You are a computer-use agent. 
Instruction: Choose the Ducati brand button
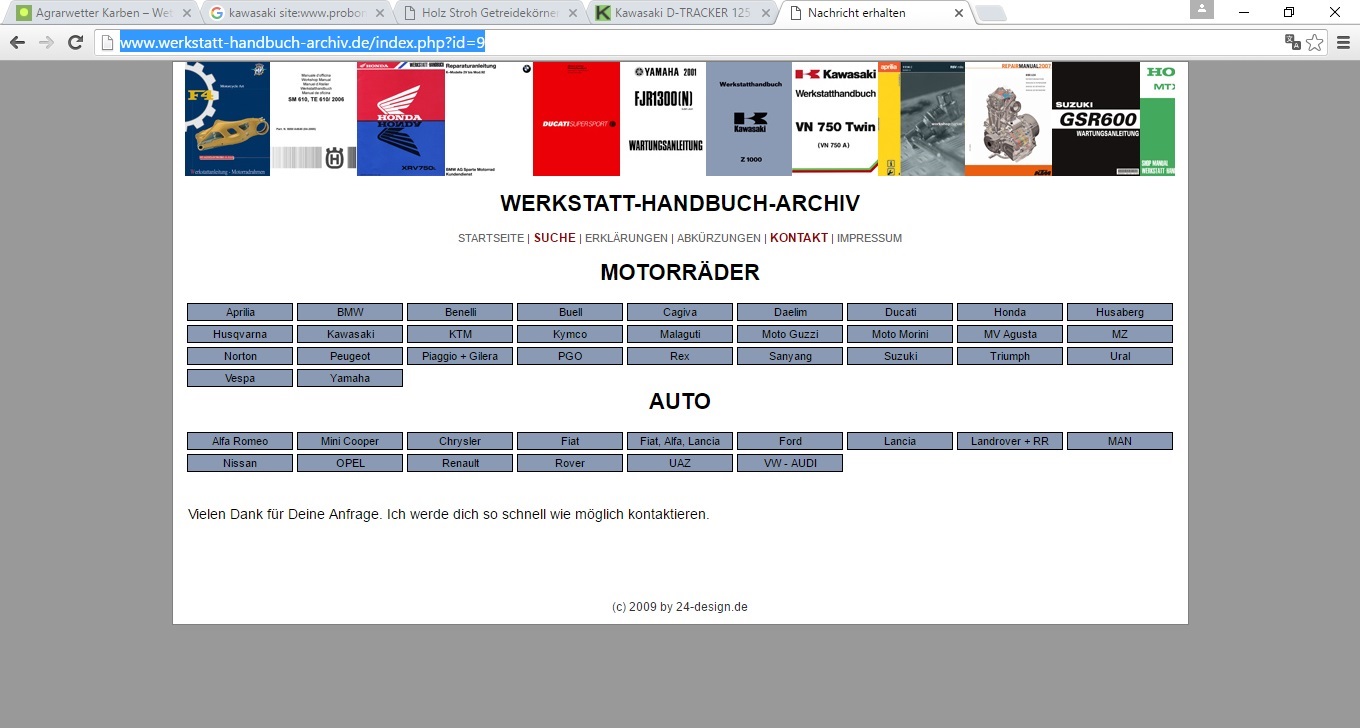point(900,312)
